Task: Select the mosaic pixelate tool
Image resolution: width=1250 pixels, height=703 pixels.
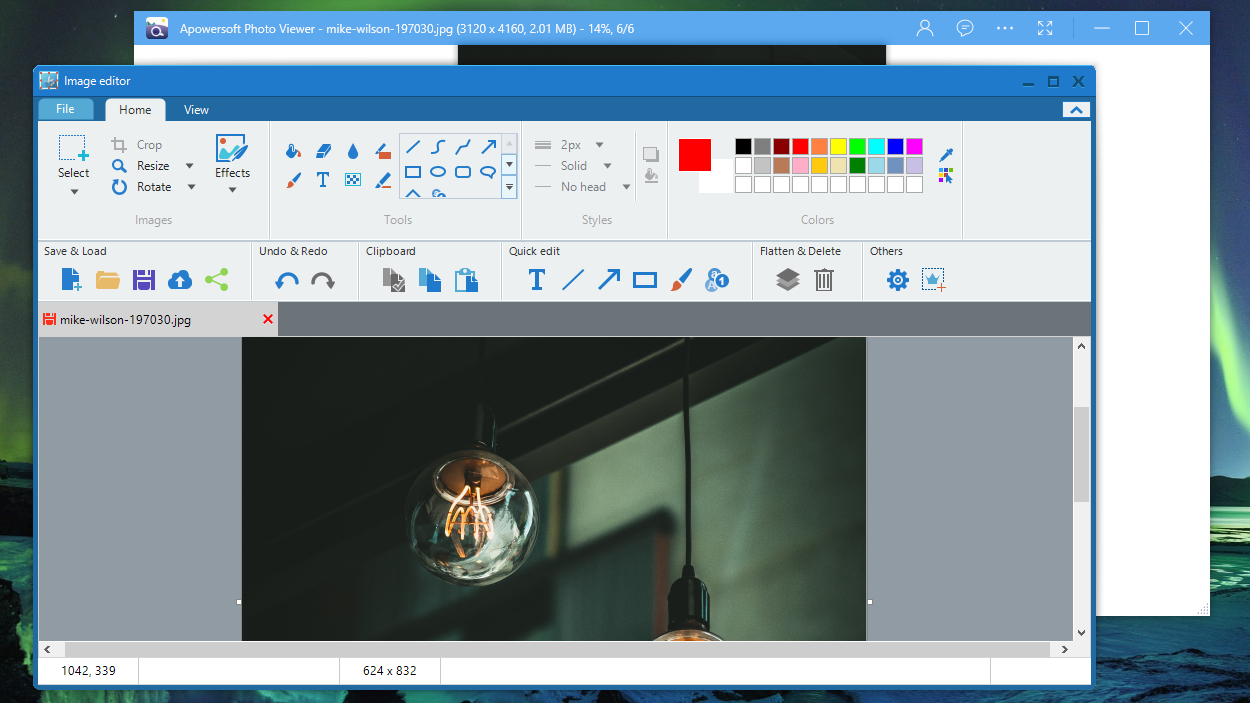Action: point(353,180)
